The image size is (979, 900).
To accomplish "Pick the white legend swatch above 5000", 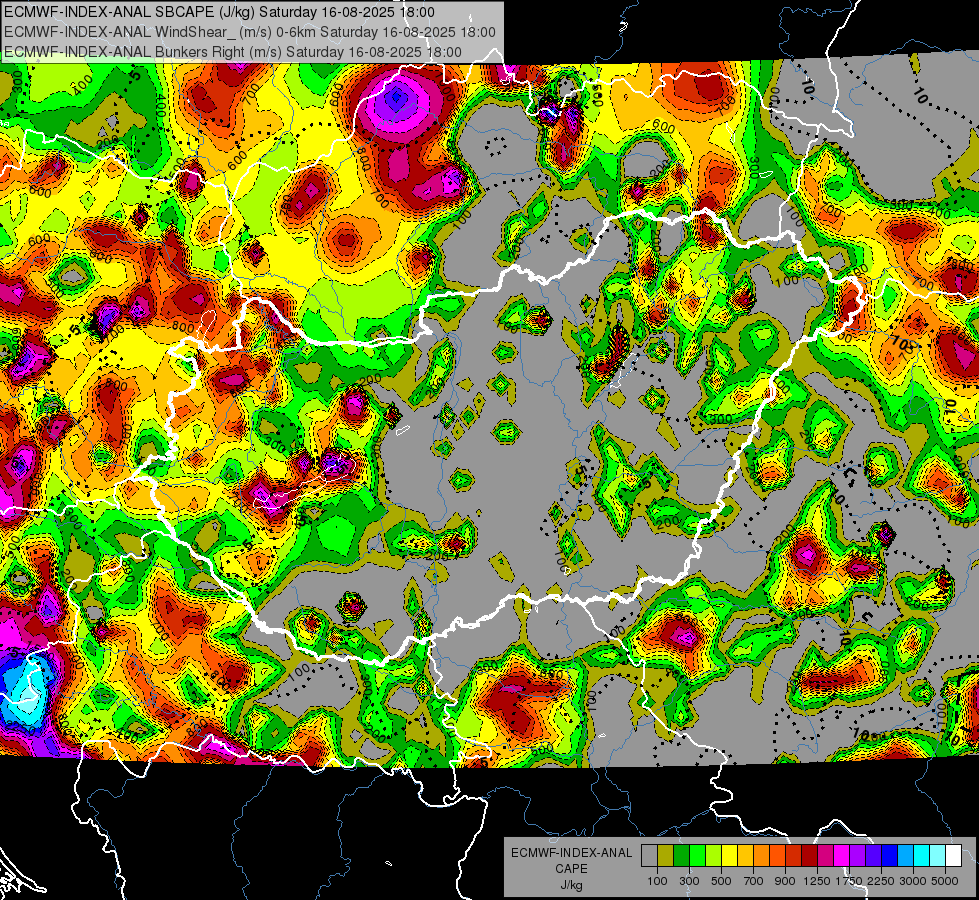I will (x=954, y=855).
